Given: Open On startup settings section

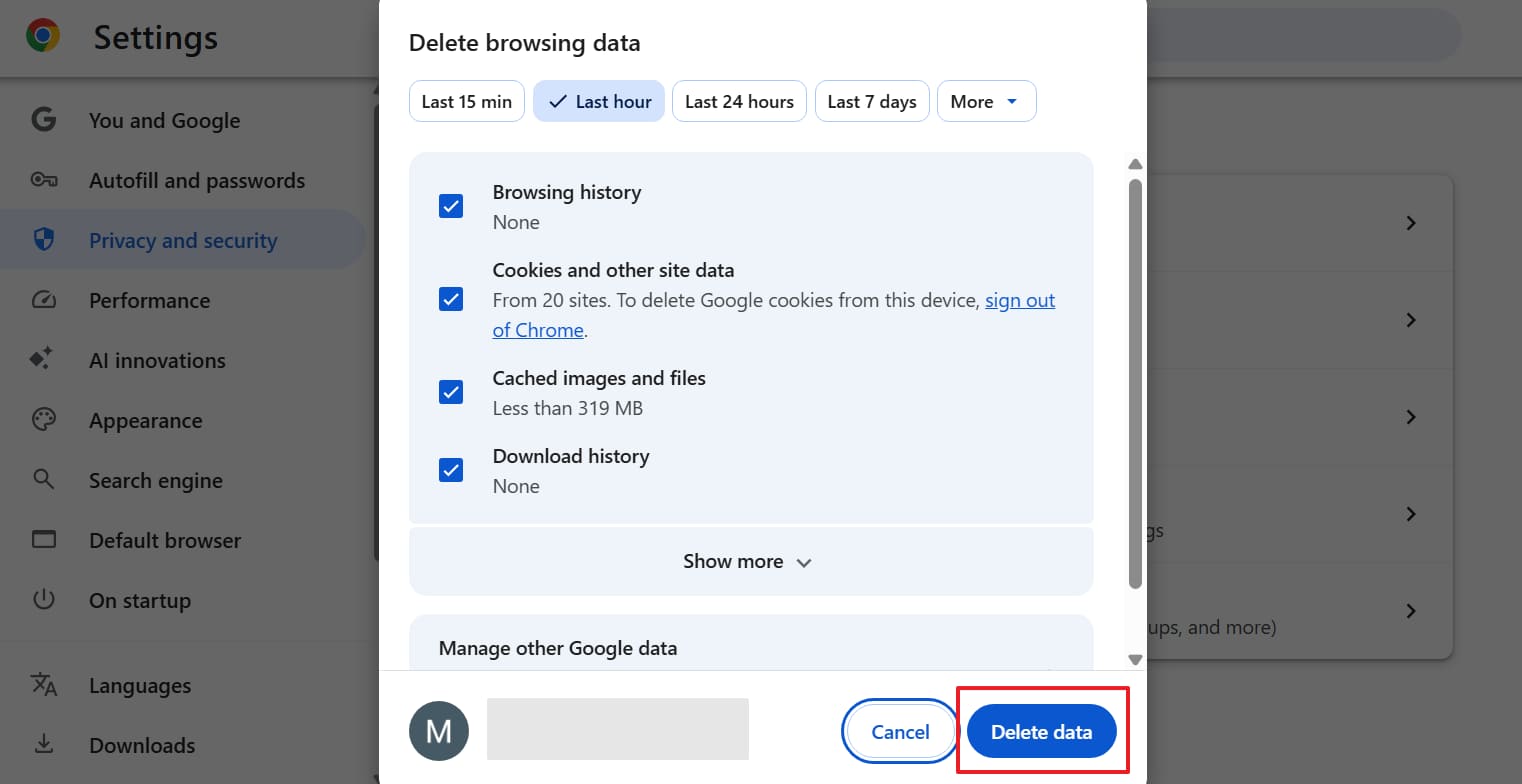Looking at the screenshot, I should click(x=184, y=600).
